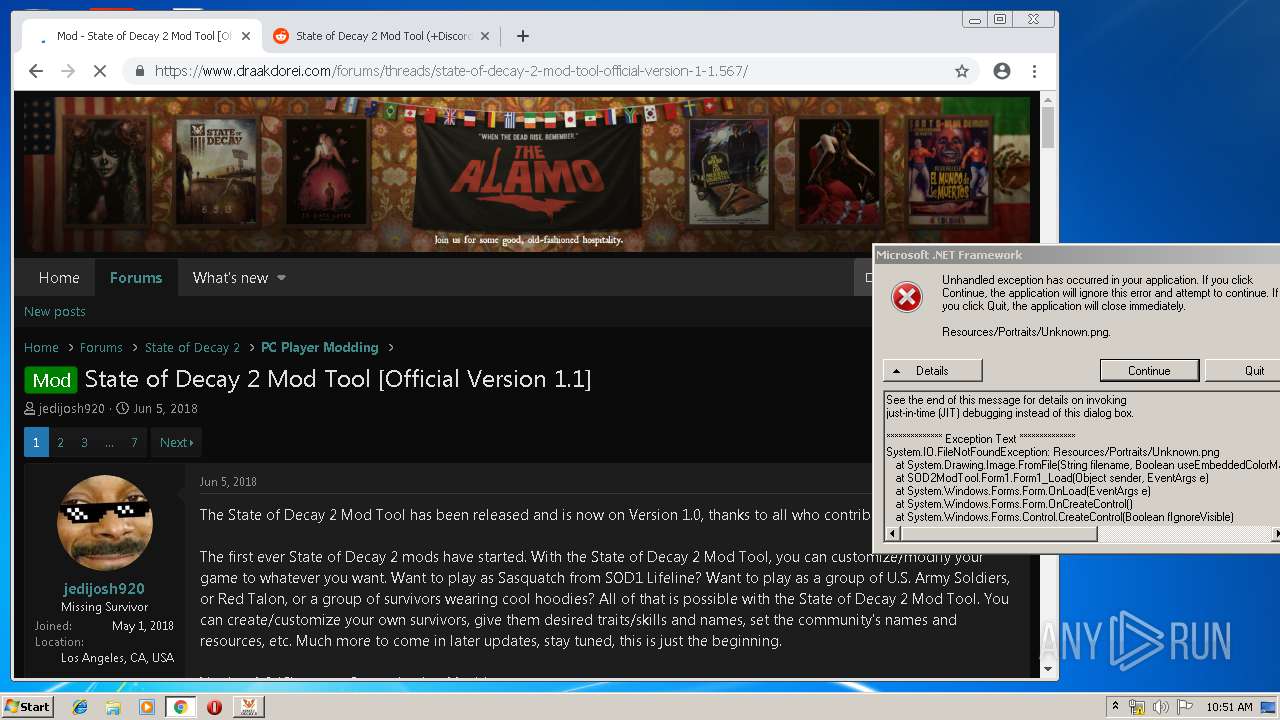Open State of Decay 2 breadcrumb link

pos(192,347)
